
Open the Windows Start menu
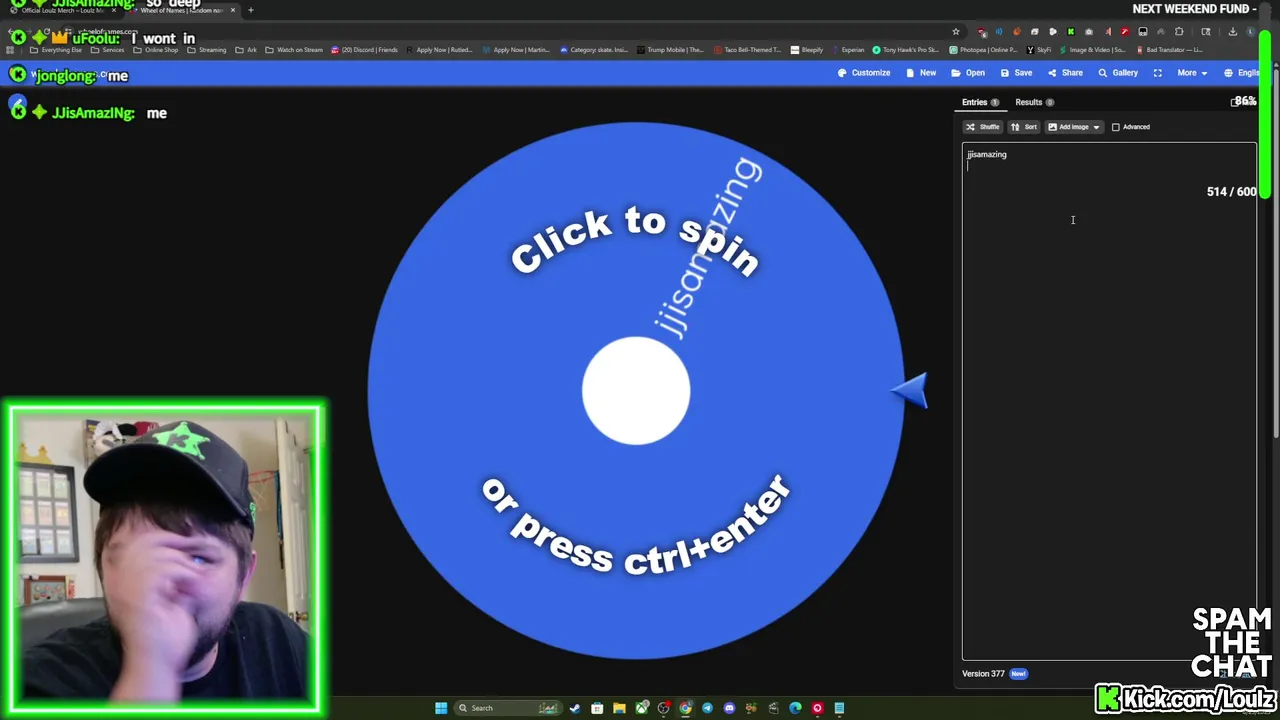coord(441,708)
